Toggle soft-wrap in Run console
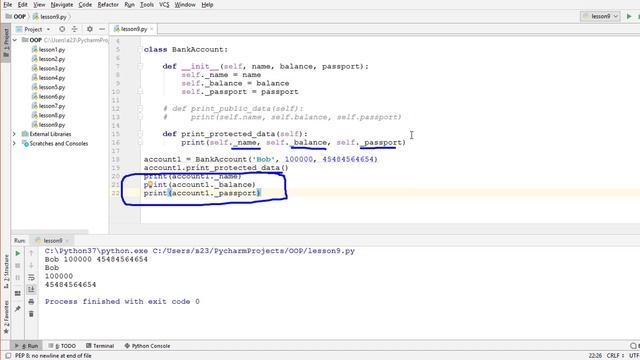 tap(31, 278)
